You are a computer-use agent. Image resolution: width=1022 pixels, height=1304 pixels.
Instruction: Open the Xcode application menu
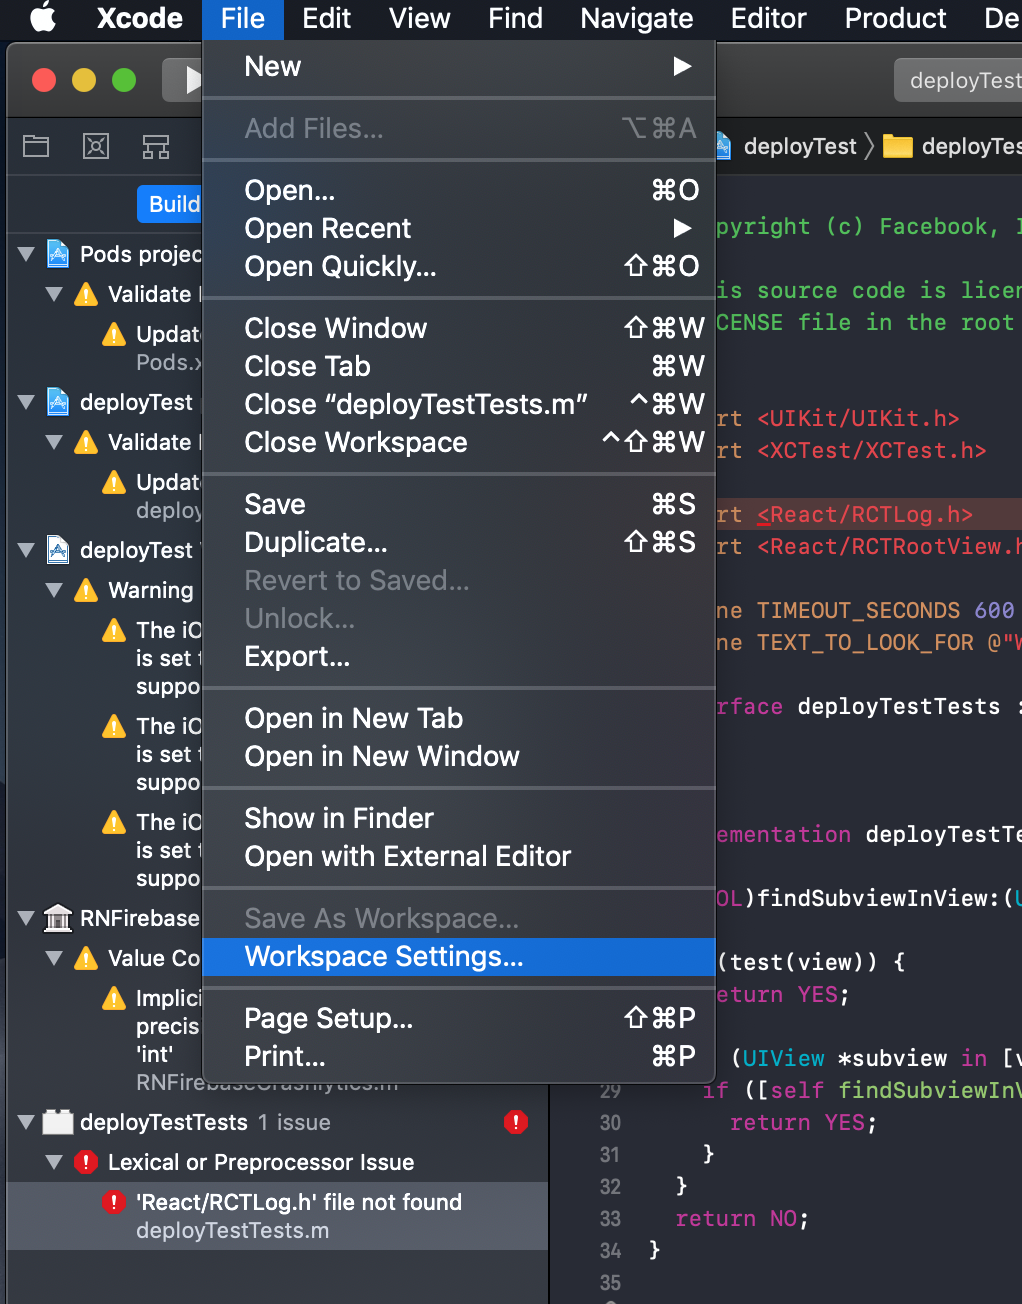click(139, 18)
